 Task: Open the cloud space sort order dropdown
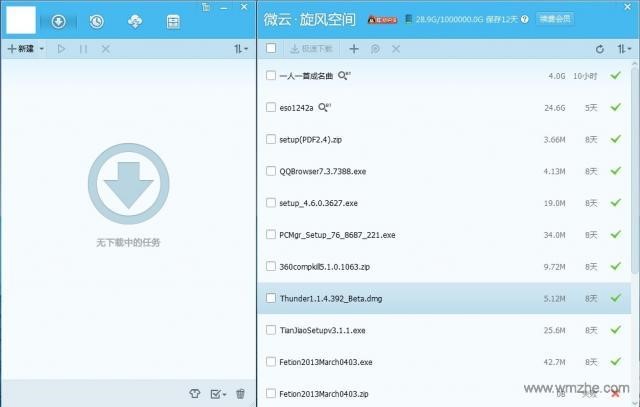coord(624,49)
